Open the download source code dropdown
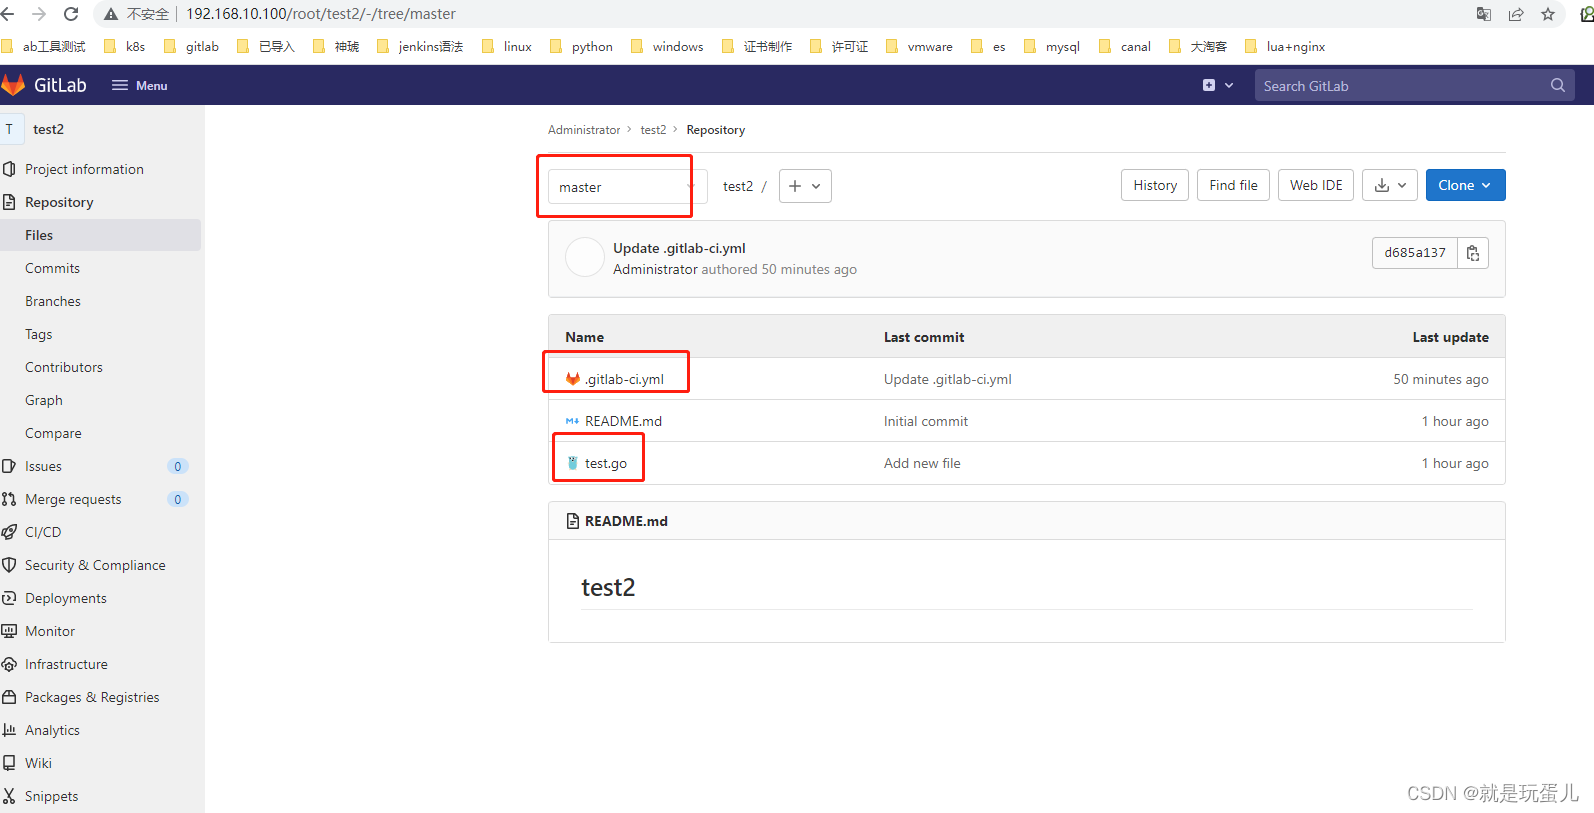This screenshot has width=1594, height=813. pos(1390,185)
